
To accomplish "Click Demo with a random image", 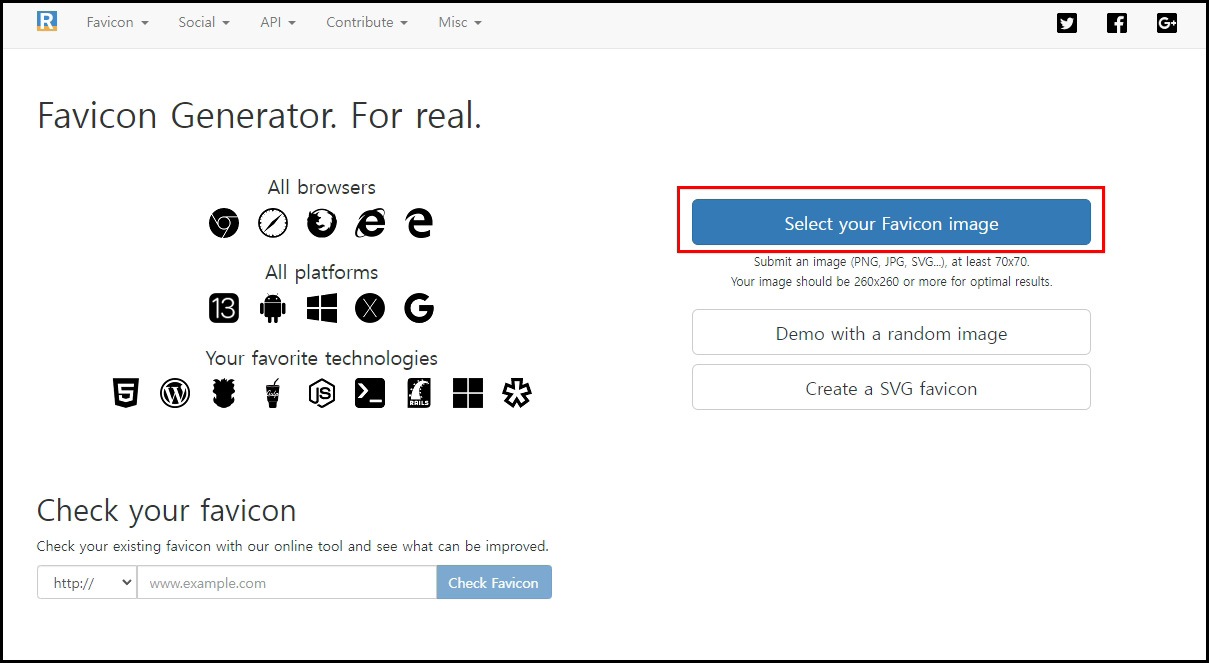I will [891, 332].
